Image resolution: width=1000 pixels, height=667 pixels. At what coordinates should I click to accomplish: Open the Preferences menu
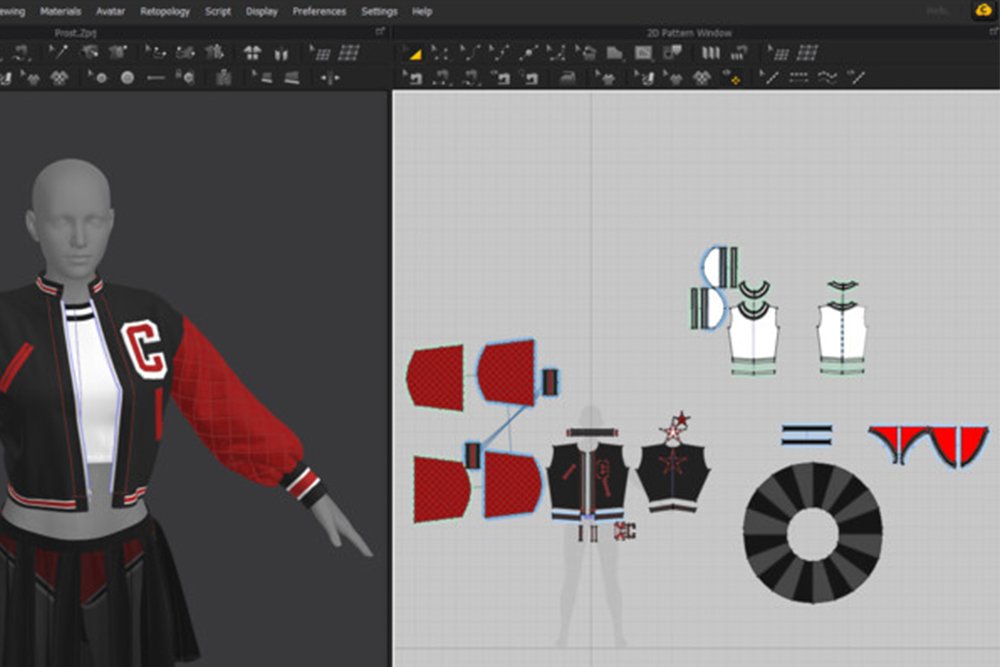319,11
